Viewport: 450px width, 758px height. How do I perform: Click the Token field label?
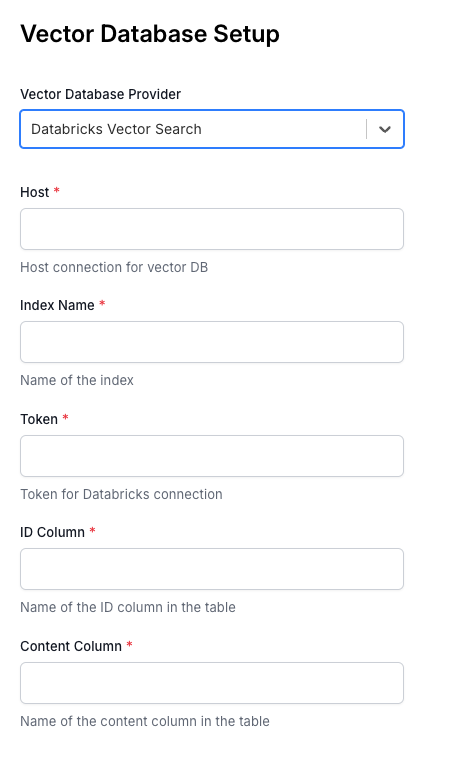tap(39, 419)
